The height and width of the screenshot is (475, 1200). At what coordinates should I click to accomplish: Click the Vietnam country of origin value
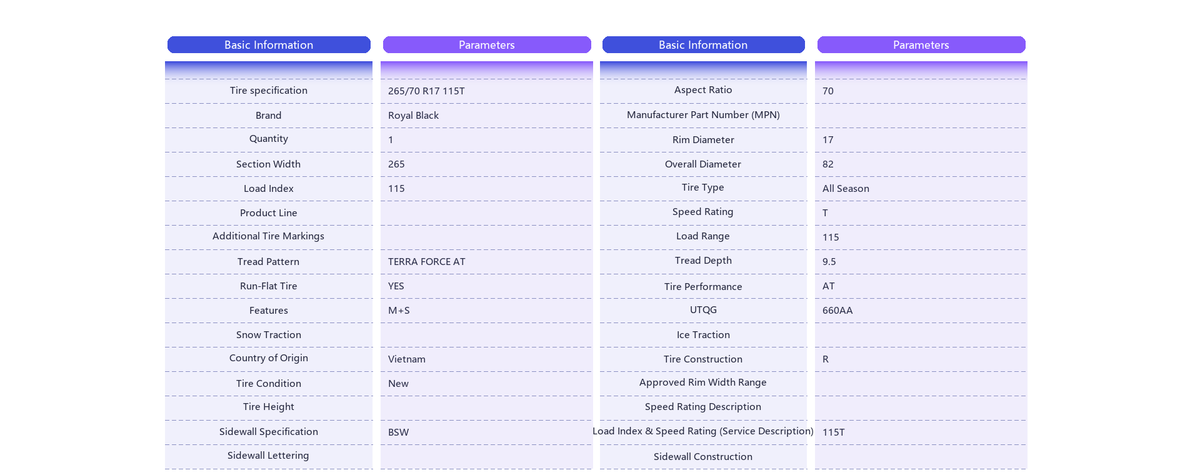(406, 359)
